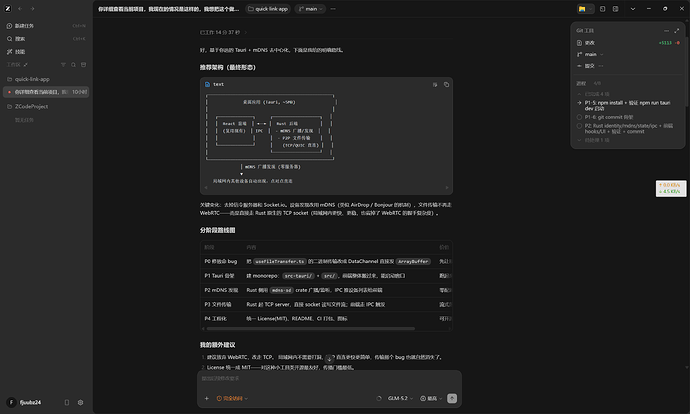Open the orange access mode dropdown
Screen dimensions: 690x414
(x=232, y=399)
